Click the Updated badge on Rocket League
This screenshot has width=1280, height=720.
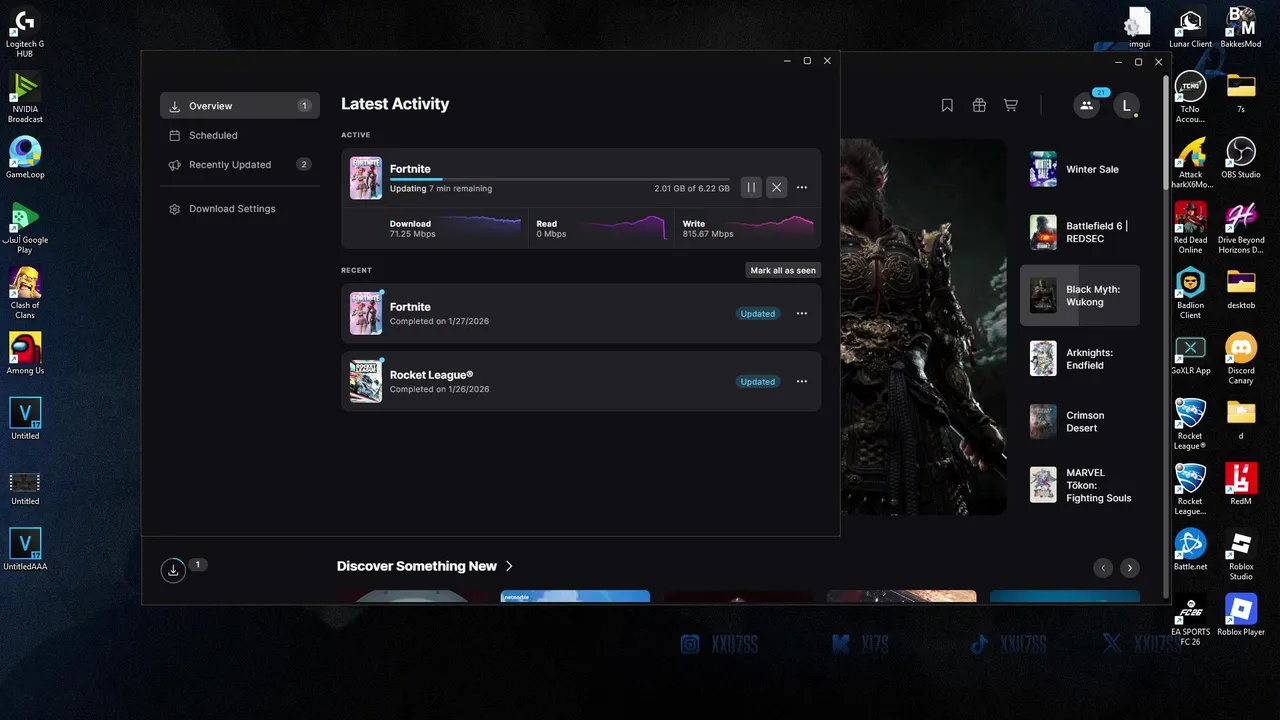pyautogui.click(x=758, y=382)
